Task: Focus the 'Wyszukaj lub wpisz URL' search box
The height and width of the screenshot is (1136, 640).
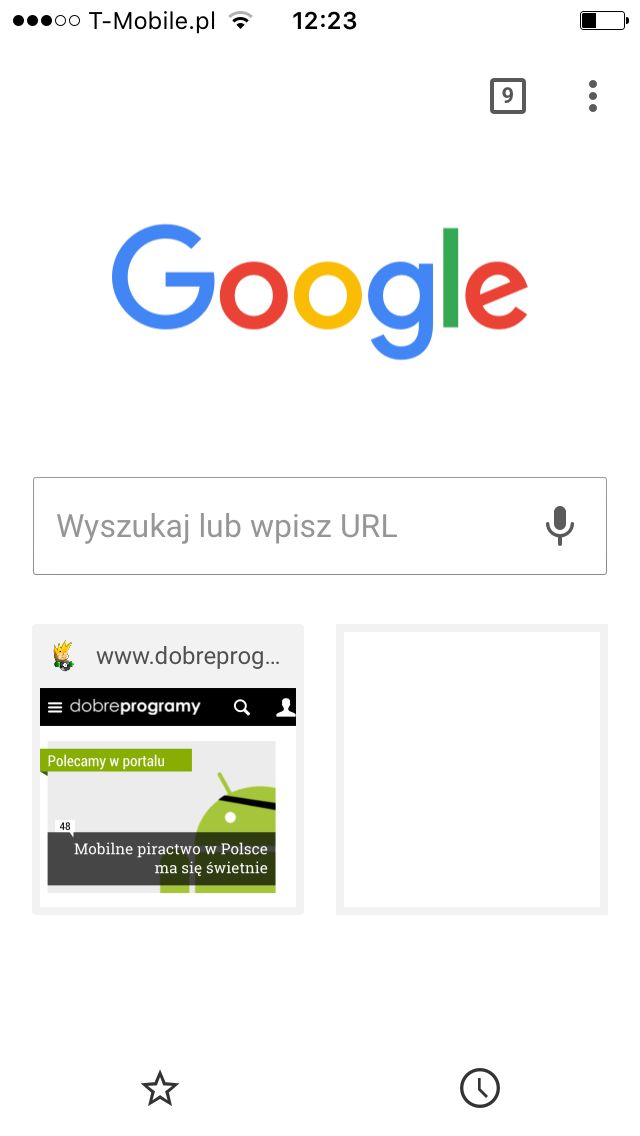Action: tap(320, 526)
